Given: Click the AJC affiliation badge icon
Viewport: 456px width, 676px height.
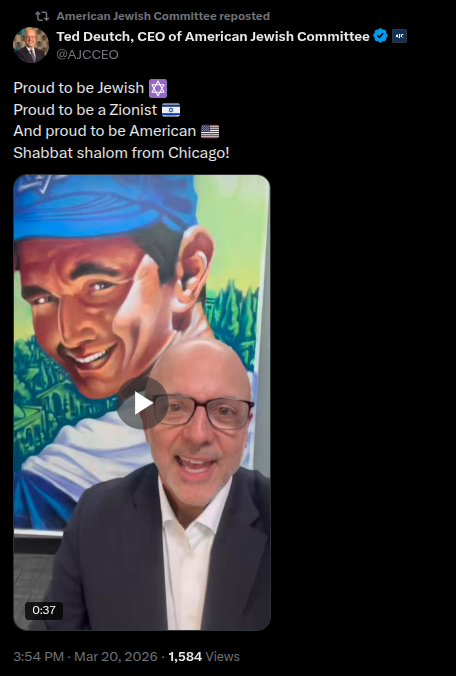Looking at the screenshot, I should 400,36.
